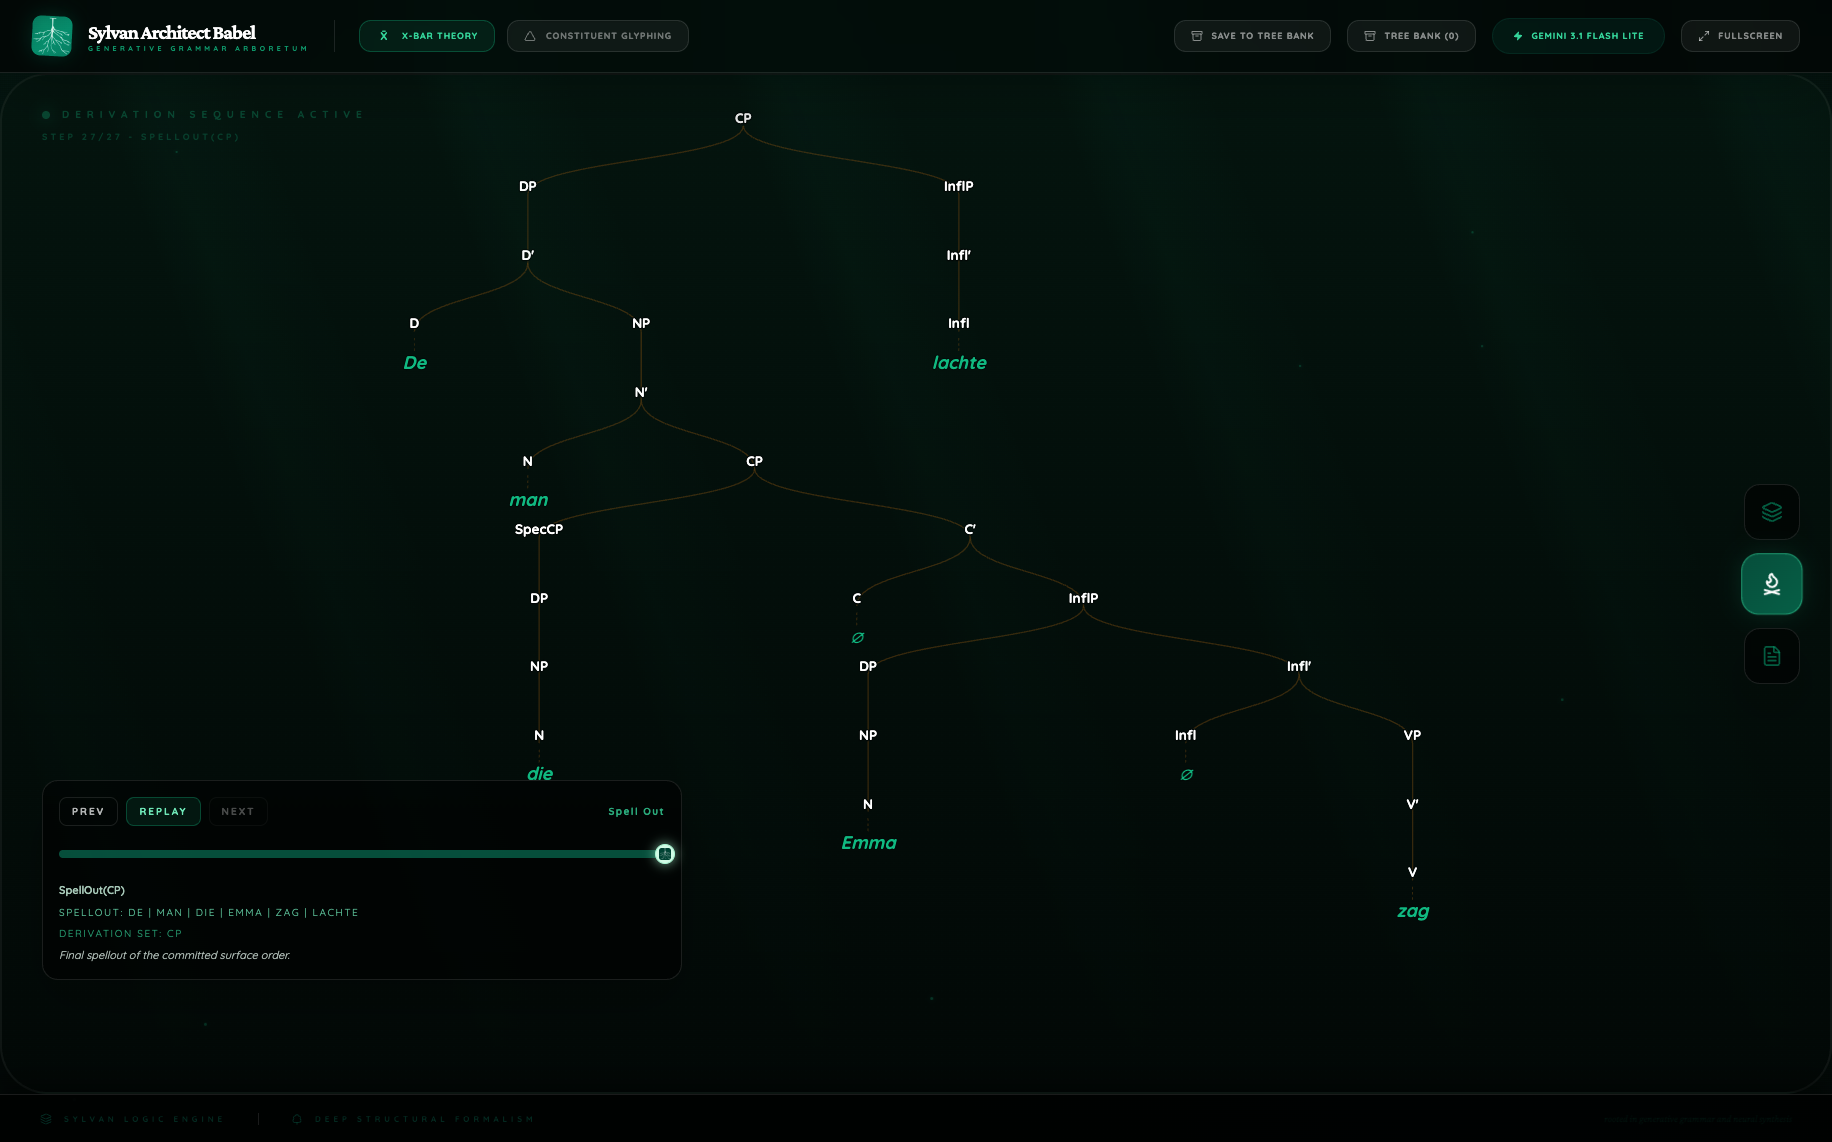Click the expand arrows Fullscreen icon

click(1704, 36)
